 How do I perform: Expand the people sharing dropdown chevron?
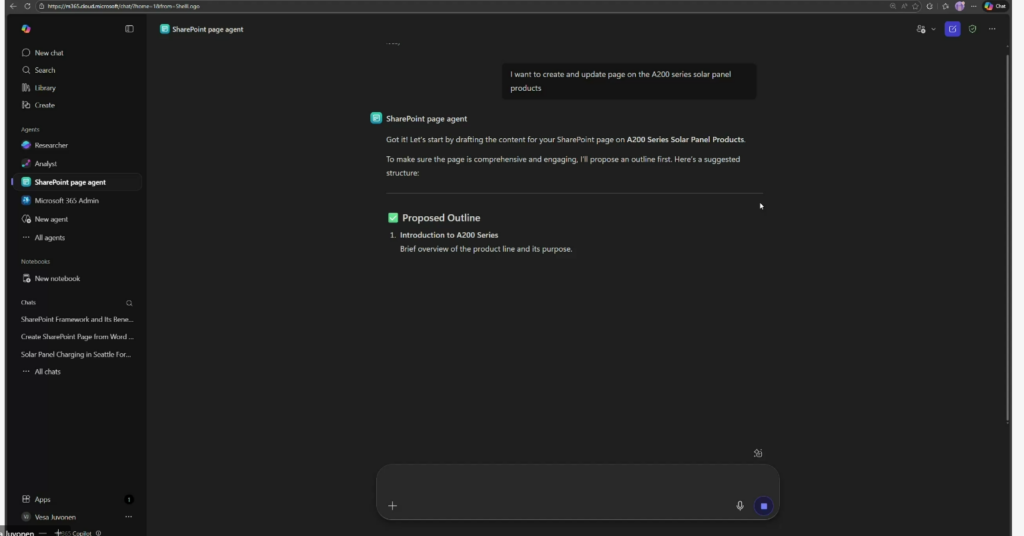coord(933,29)
